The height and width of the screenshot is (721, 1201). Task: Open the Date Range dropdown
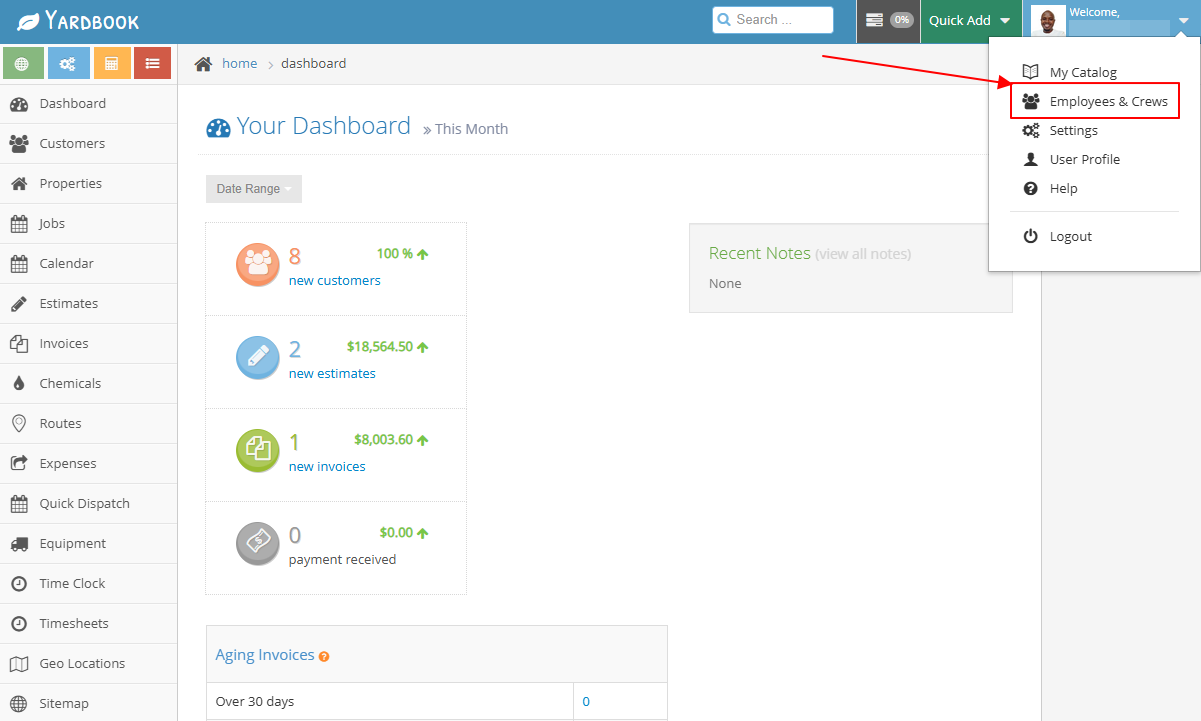coord(254,189)
